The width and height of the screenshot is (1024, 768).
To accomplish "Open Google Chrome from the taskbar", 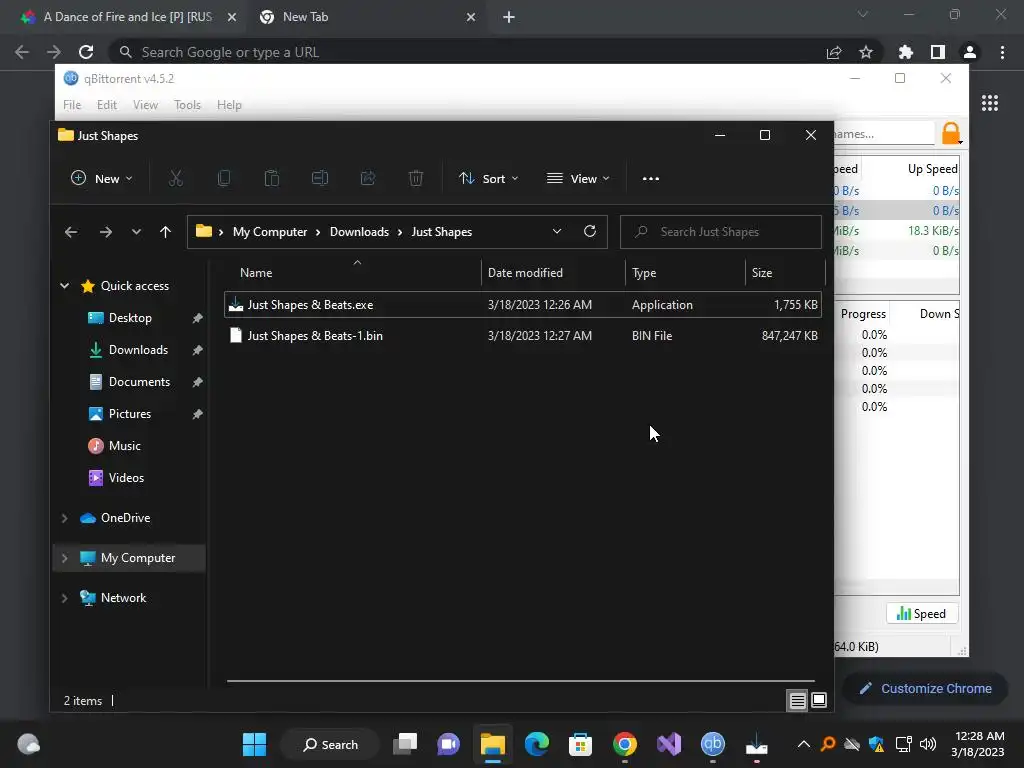I will click(x=625, y=744).
